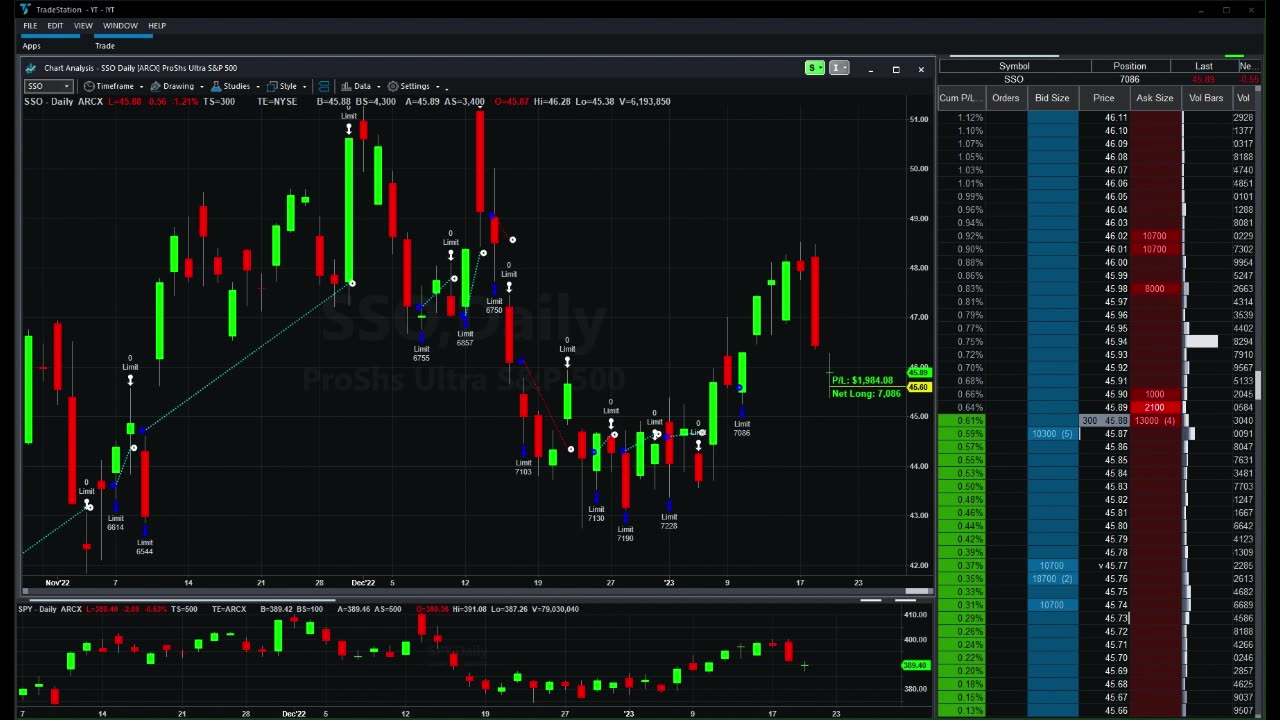Click the Studies flask icon
The image size is (1280, 720).
point(216,86)
